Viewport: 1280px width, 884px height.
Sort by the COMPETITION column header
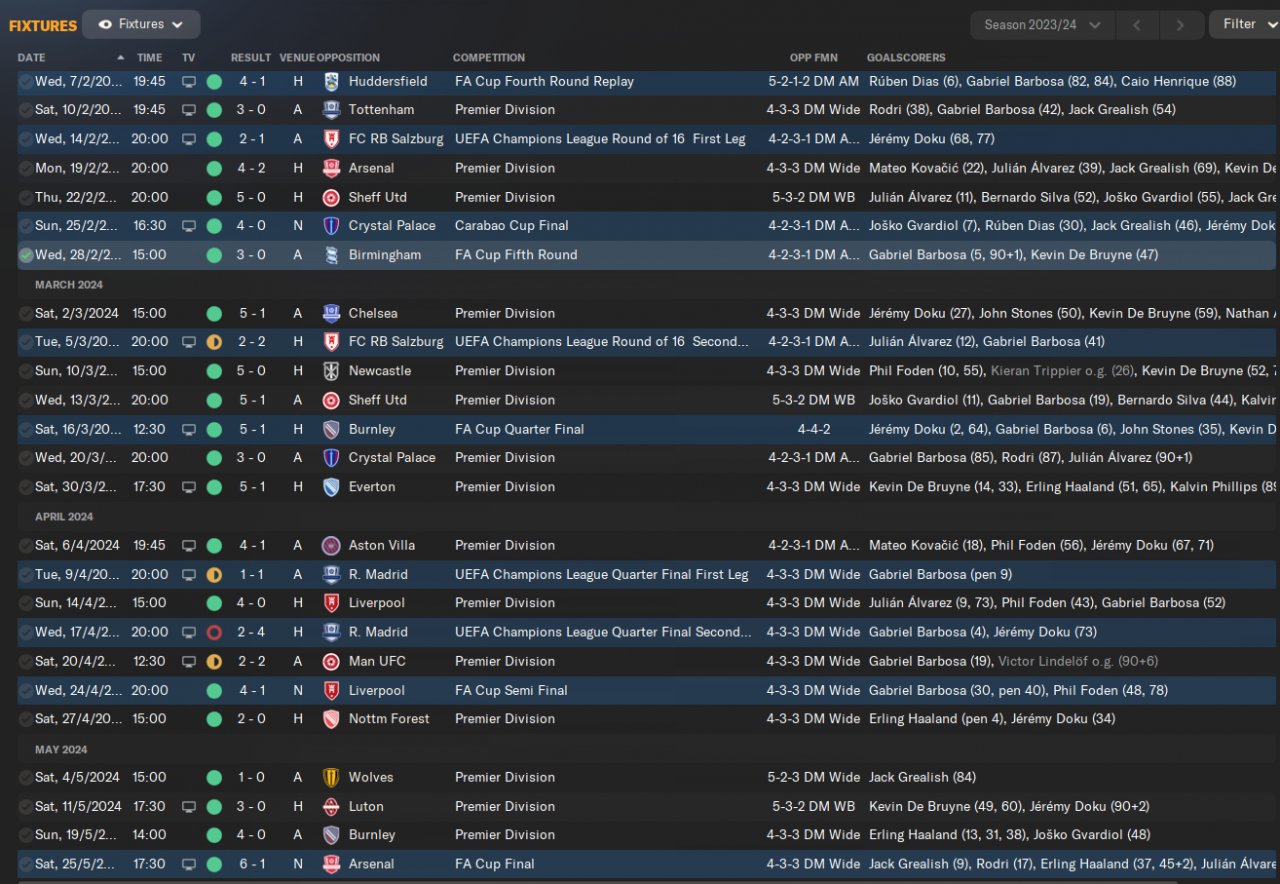(x=489, y=58)
